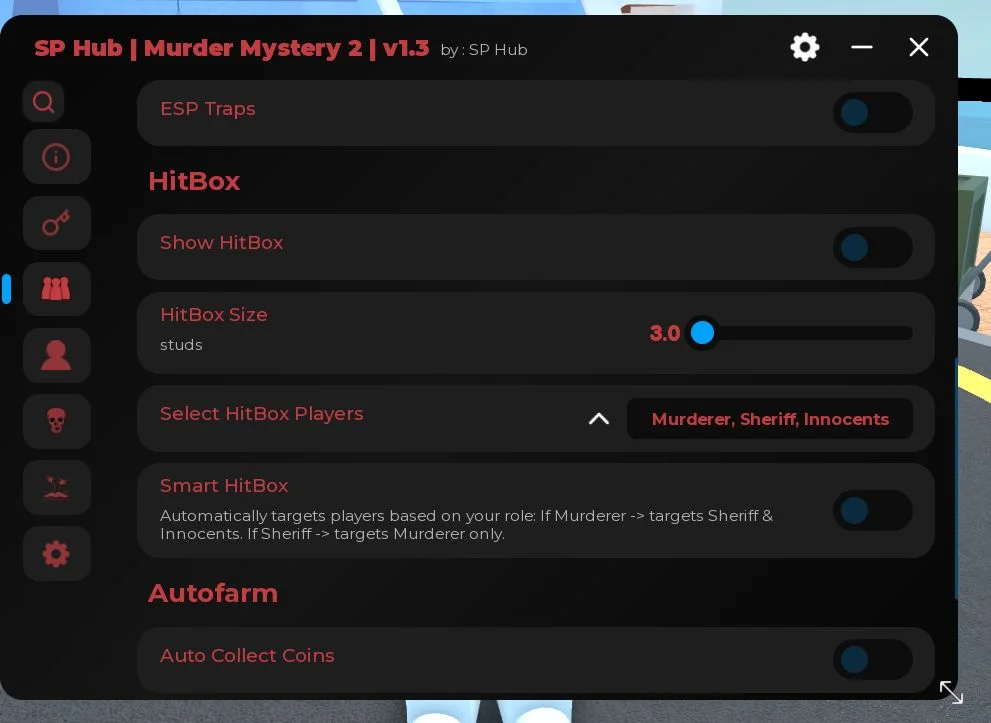
Task: Minimize the SP Hub window
Action: 861,47
